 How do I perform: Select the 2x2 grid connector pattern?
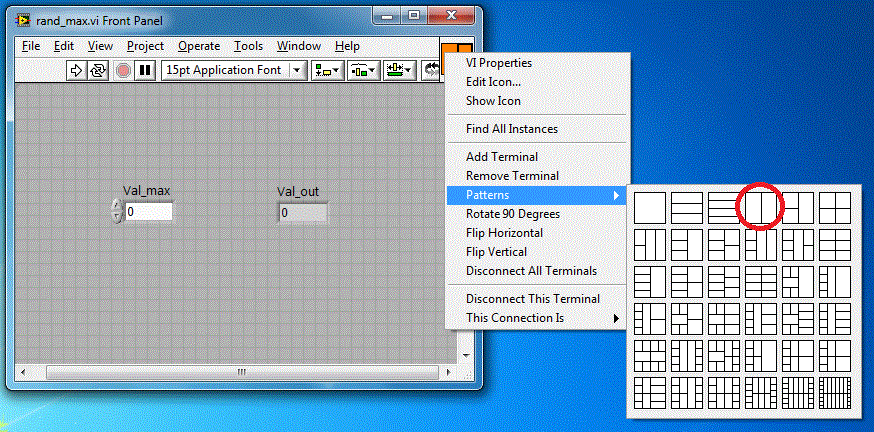click(x=834, y=208)
